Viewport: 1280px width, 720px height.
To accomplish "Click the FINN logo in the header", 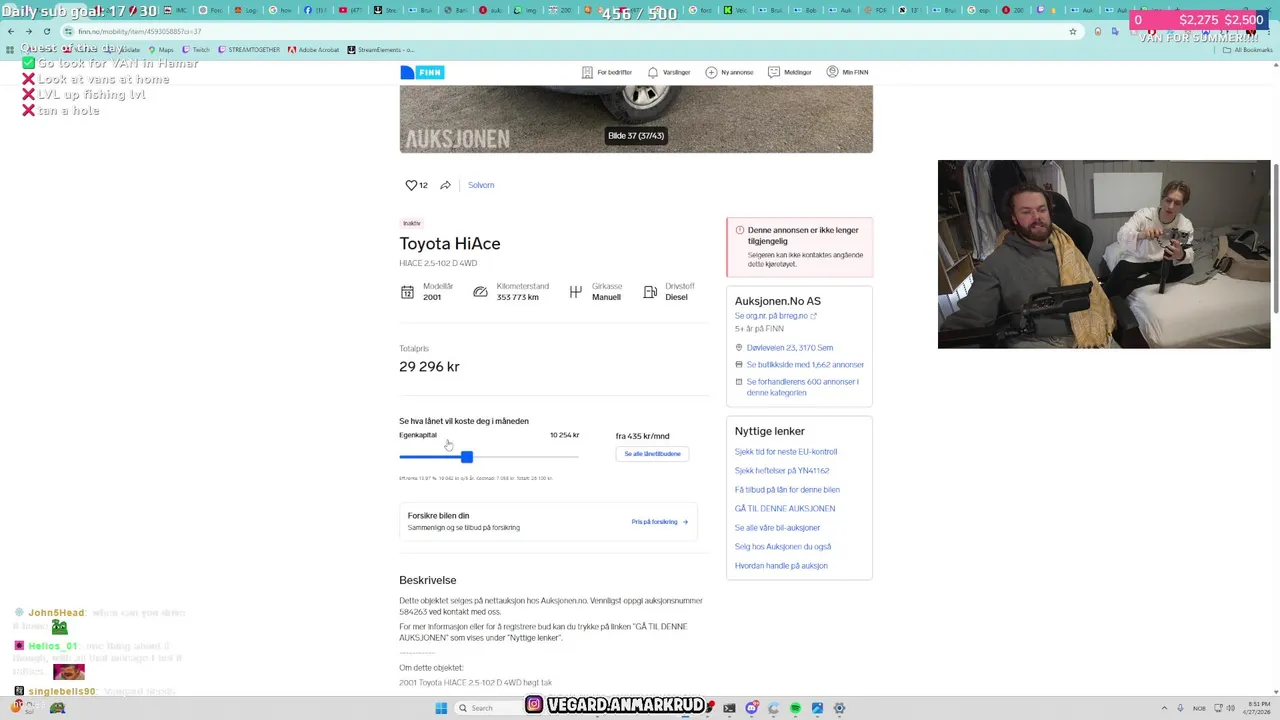I will point(422,72).
